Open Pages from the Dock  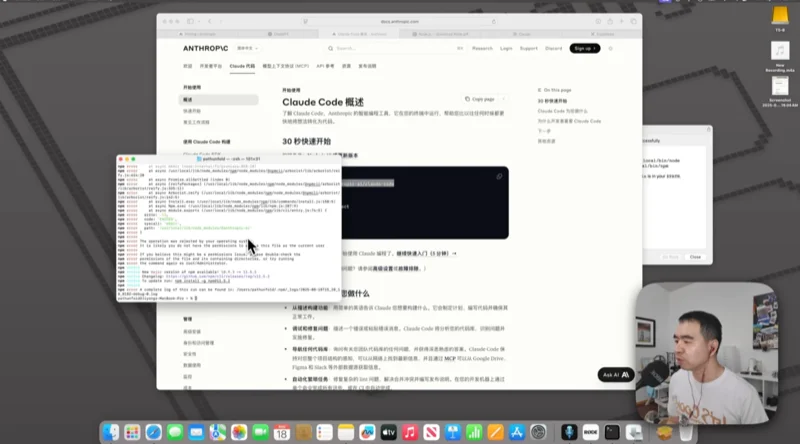click(495, 433)
